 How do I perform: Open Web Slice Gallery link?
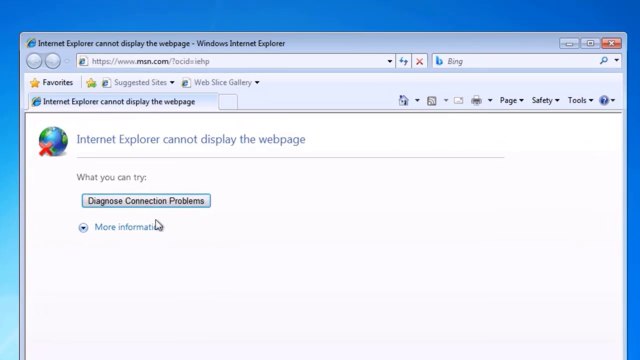click(x=217, y=82)
